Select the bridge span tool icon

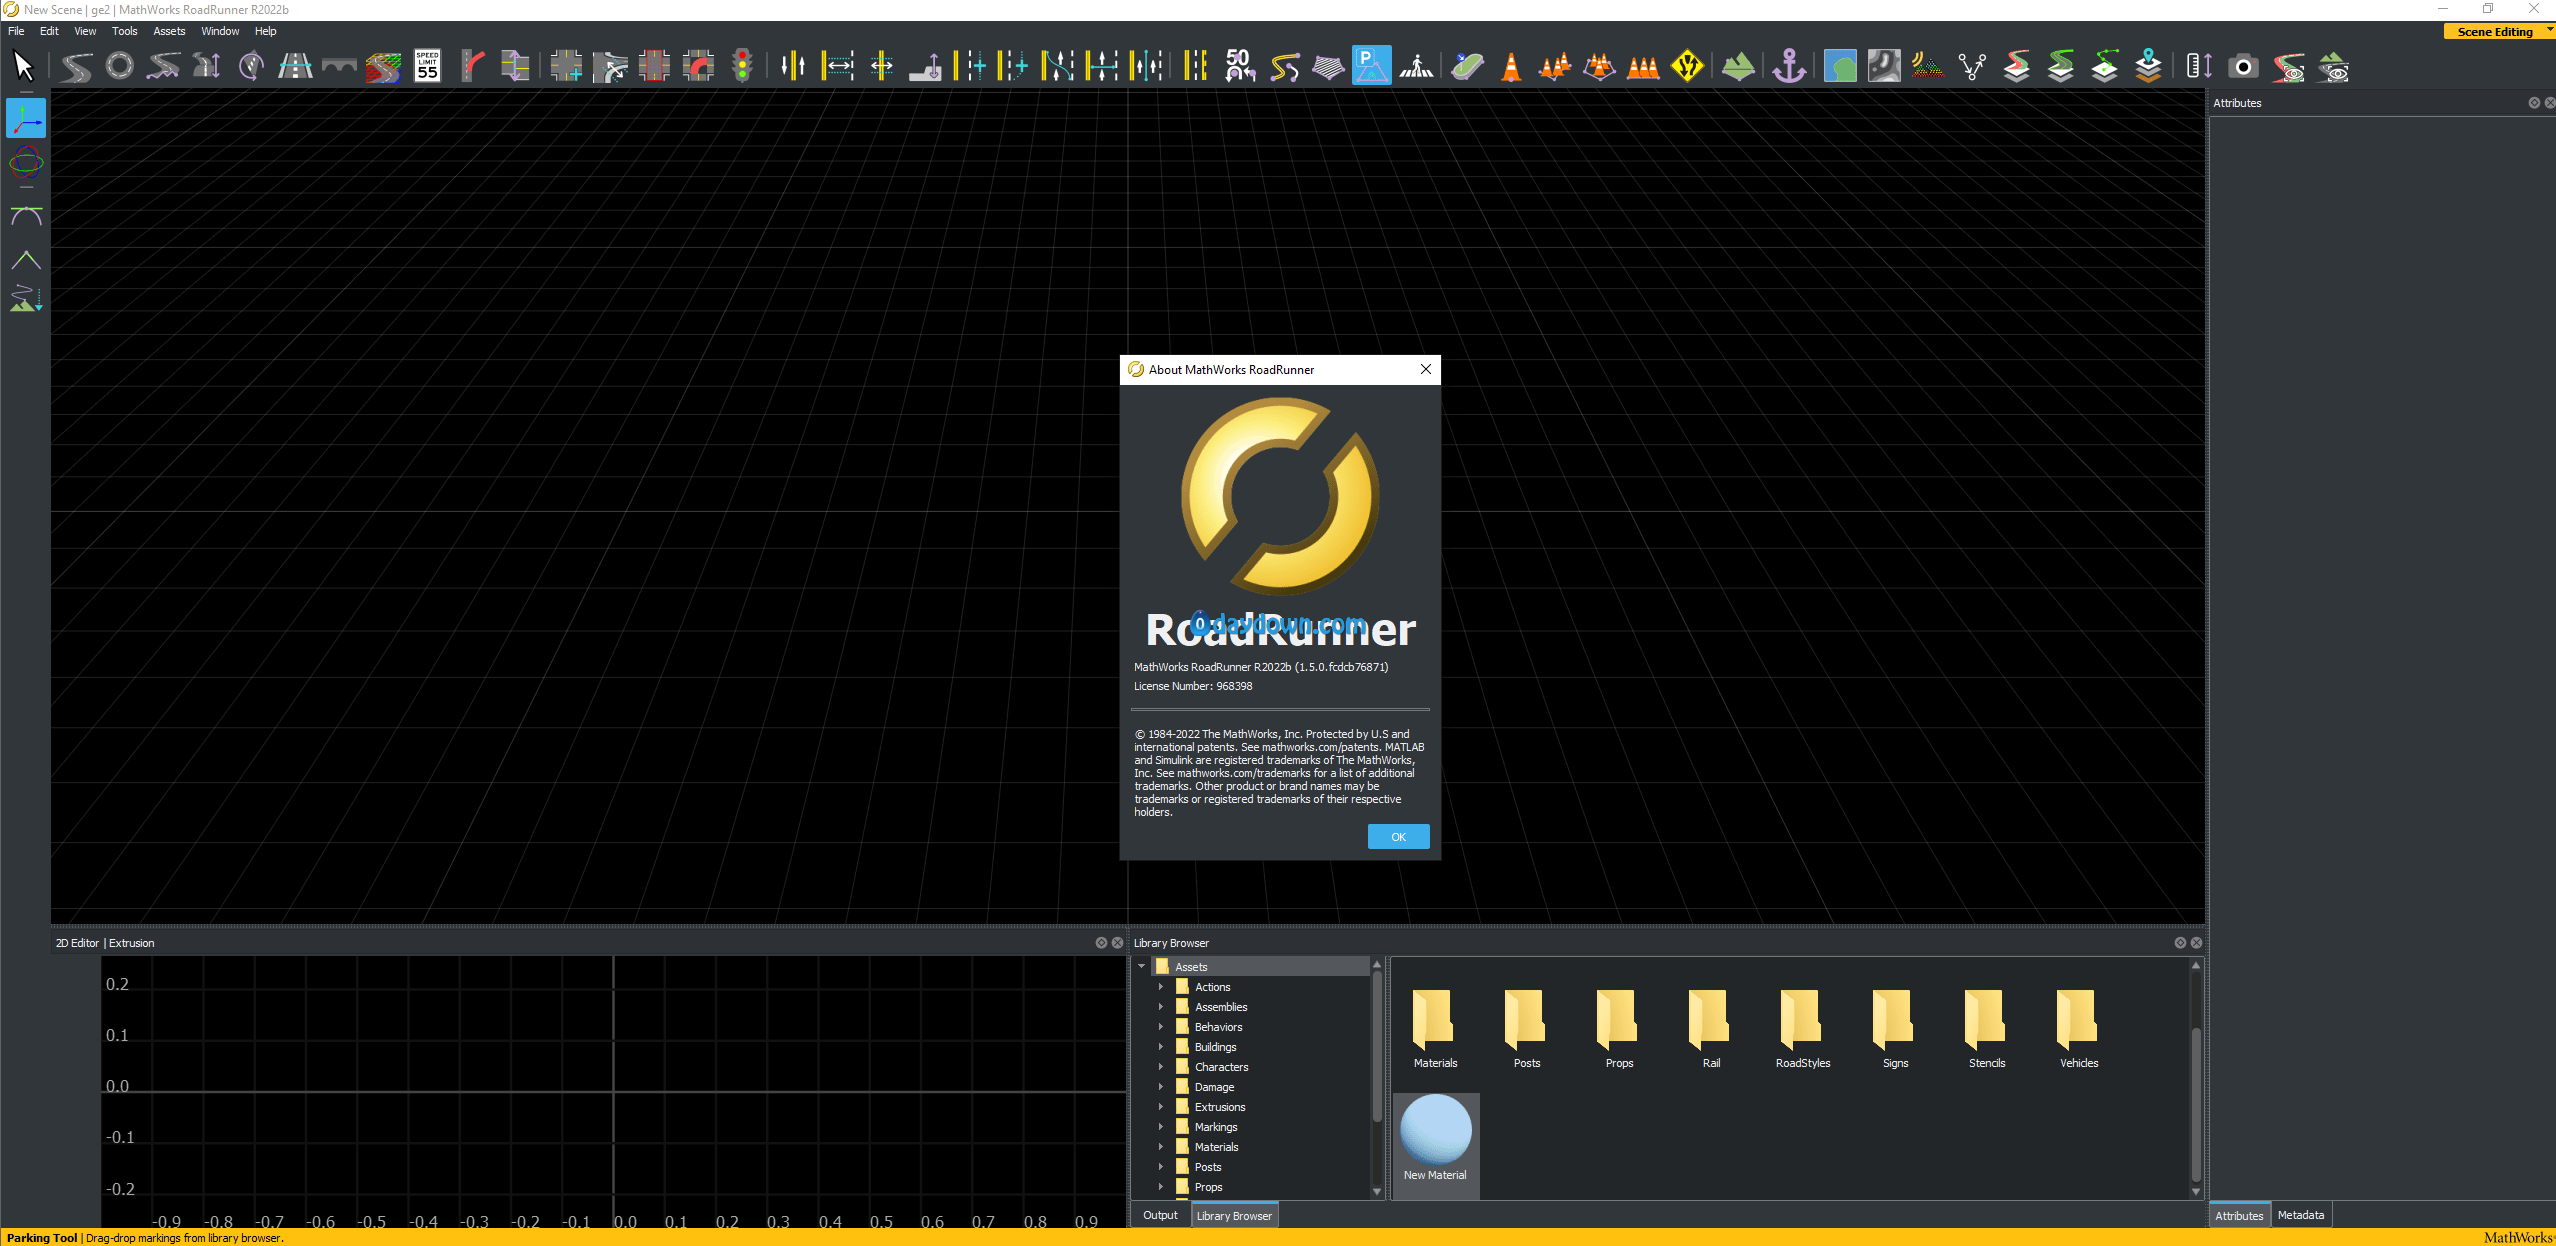[340, 67]
